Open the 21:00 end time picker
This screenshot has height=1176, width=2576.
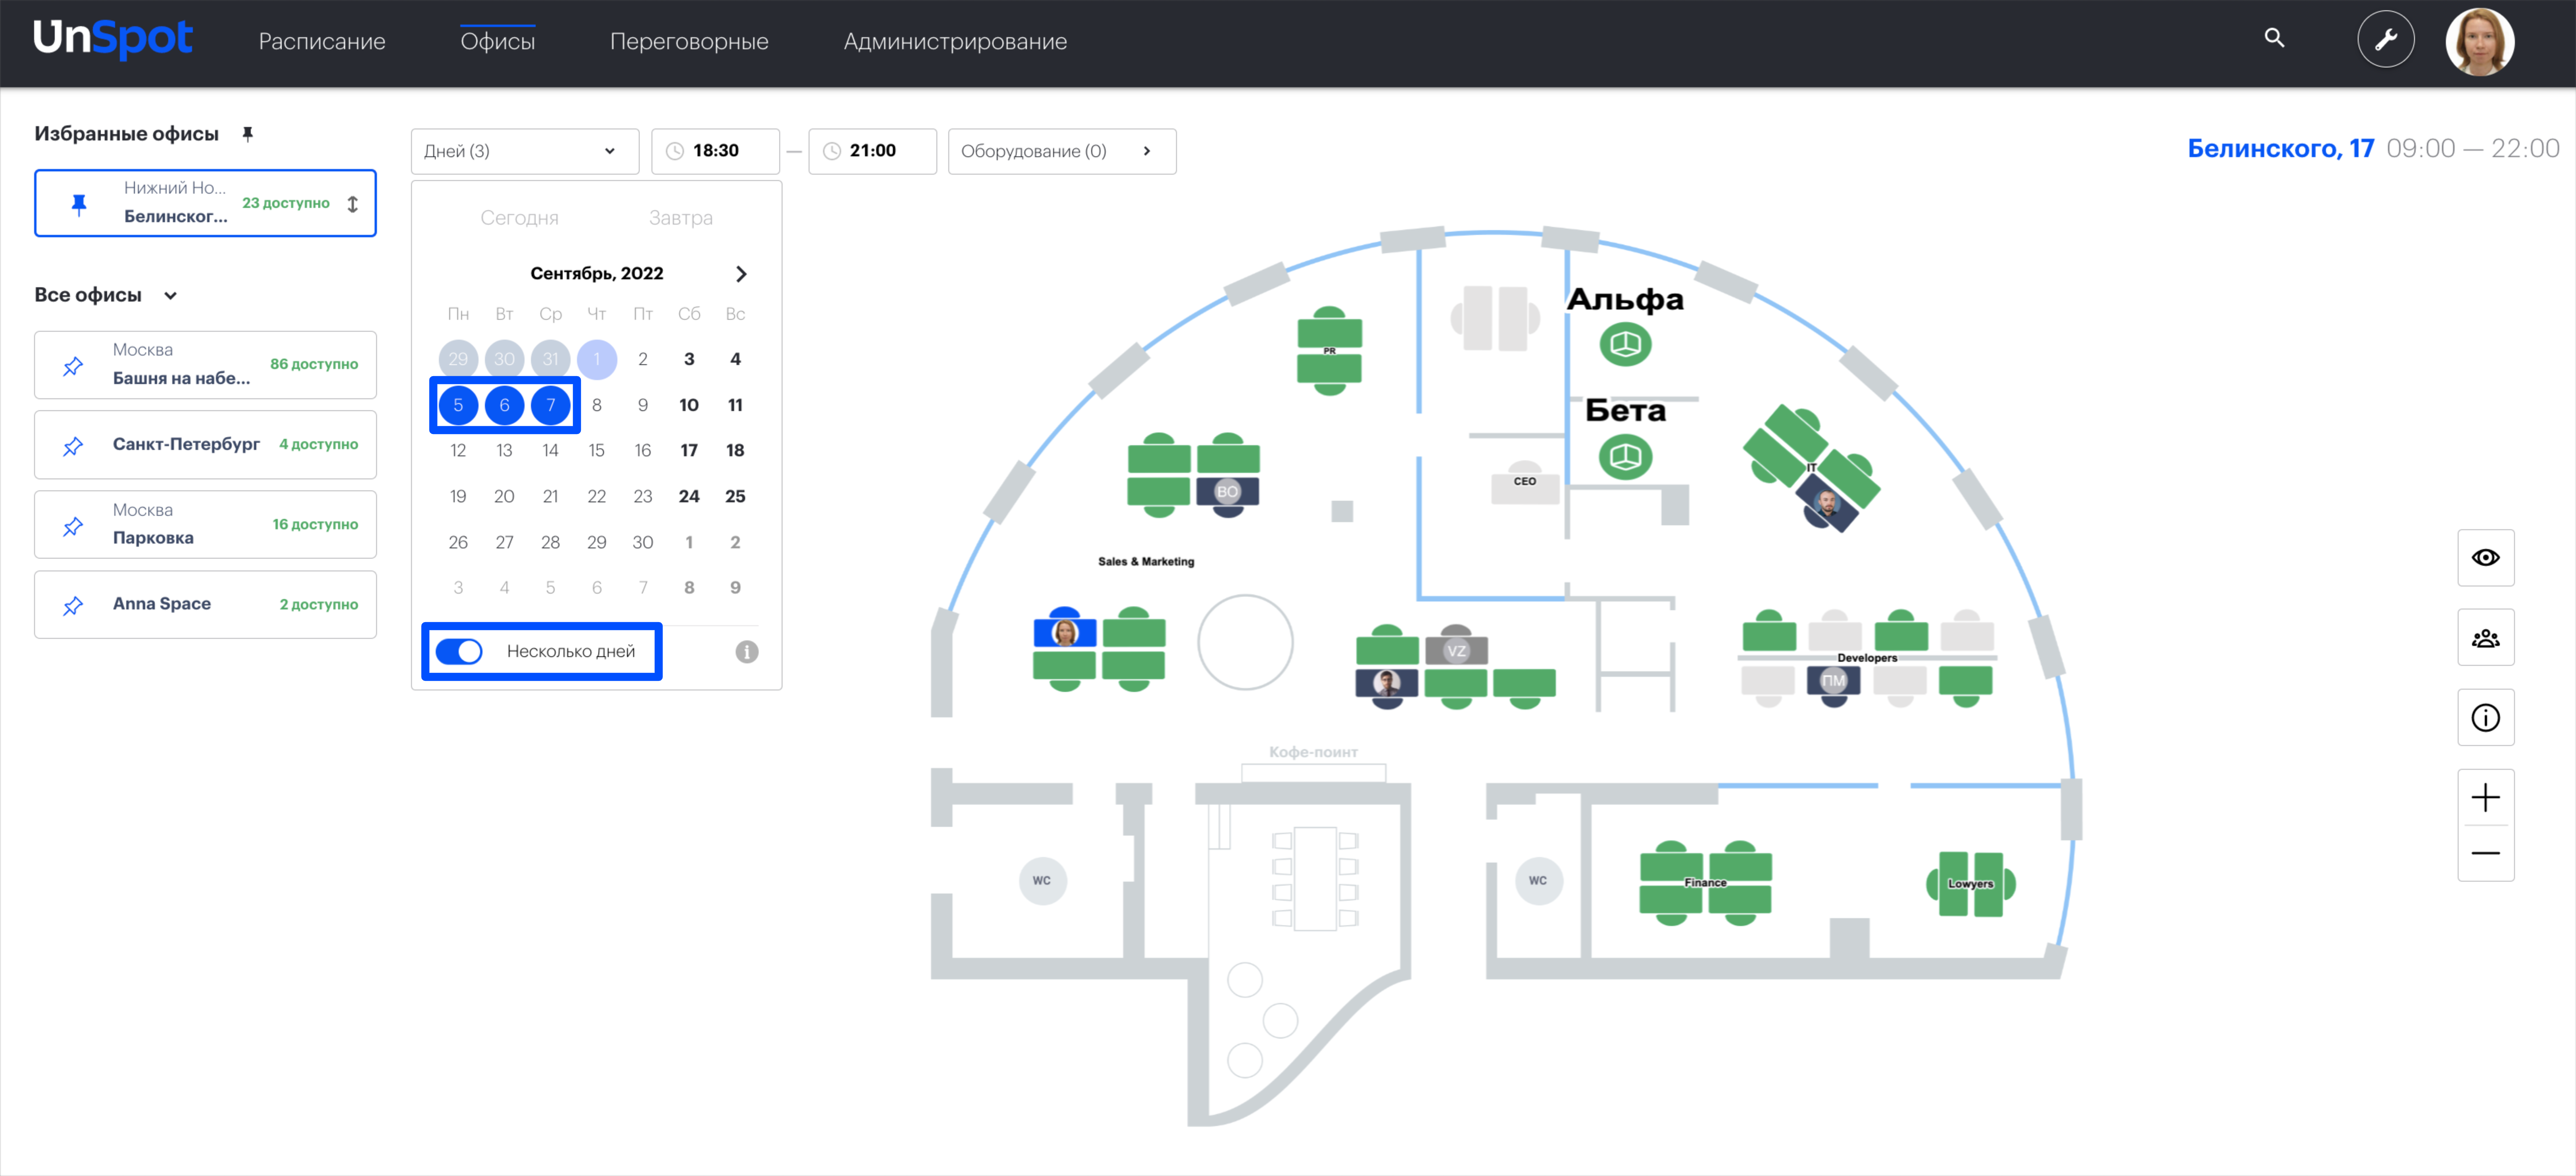(x=872, y=151)
